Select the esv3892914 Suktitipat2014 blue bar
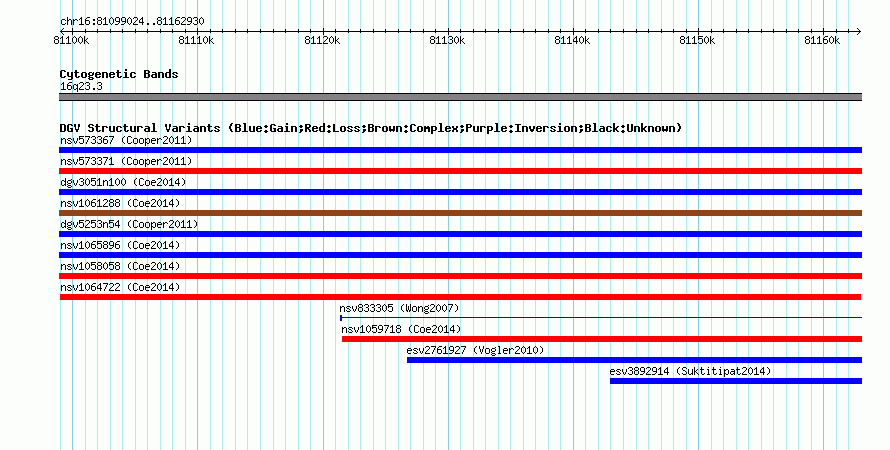The width and height of the screenshot is (890, 450). coord(736,381)
